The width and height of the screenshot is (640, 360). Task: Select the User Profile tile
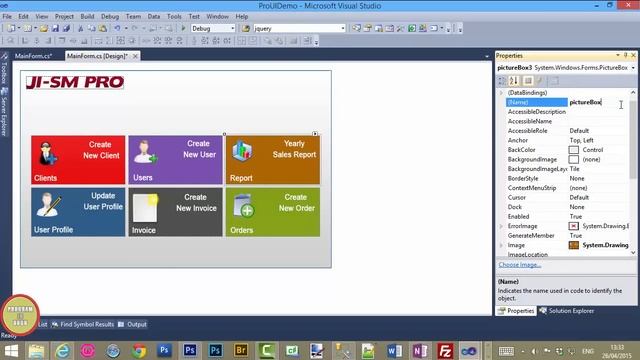pyautogui.click(x=78, y=212)
